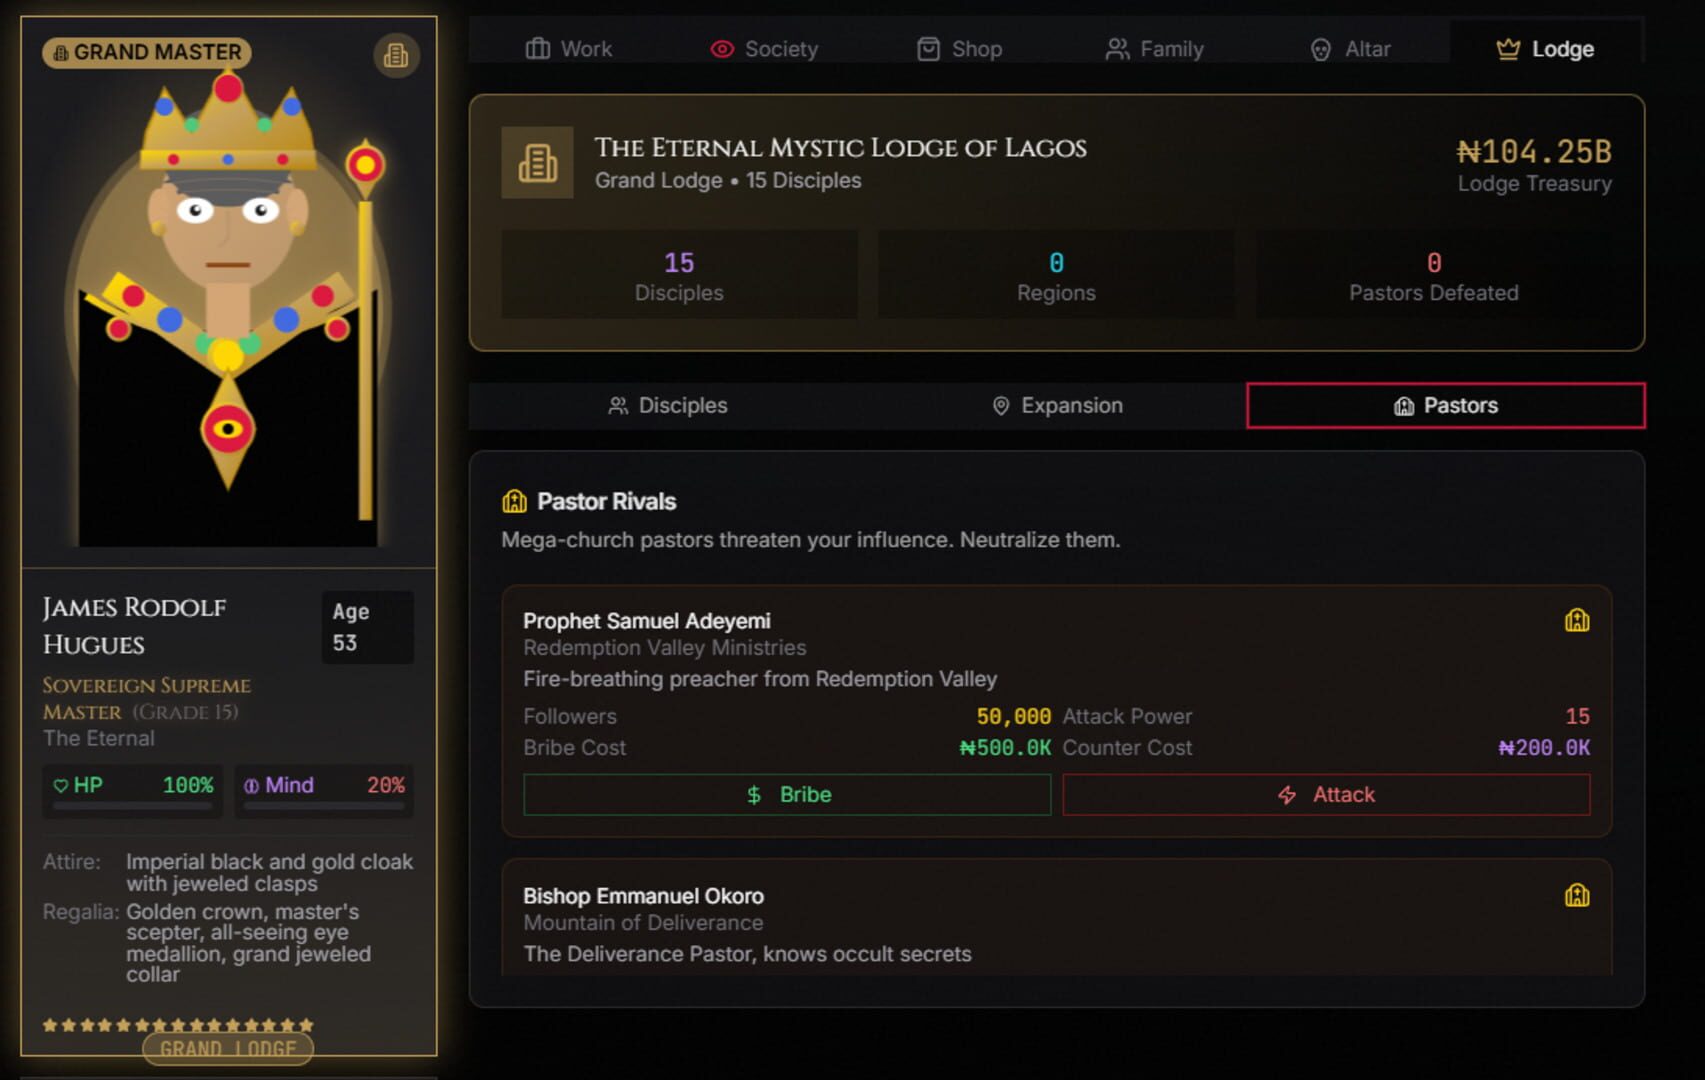Bribe Prophet Samuel Adeyemi
Image resolution: width=1705 pixels, height=1080 pixels.
coord(784,794)
